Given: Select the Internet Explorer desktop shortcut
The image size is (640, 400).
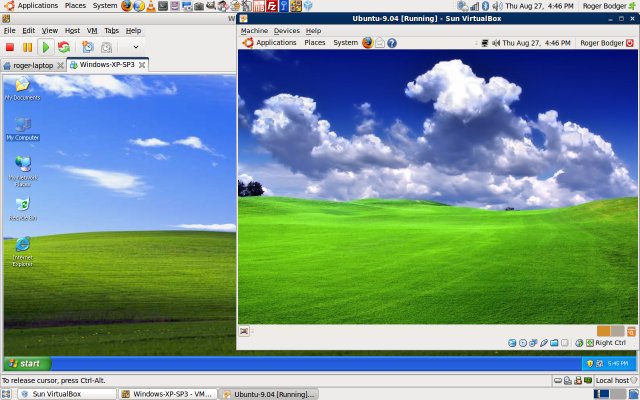Looking at the screenshot, I should pyautogui.click(x=22, y=251).
